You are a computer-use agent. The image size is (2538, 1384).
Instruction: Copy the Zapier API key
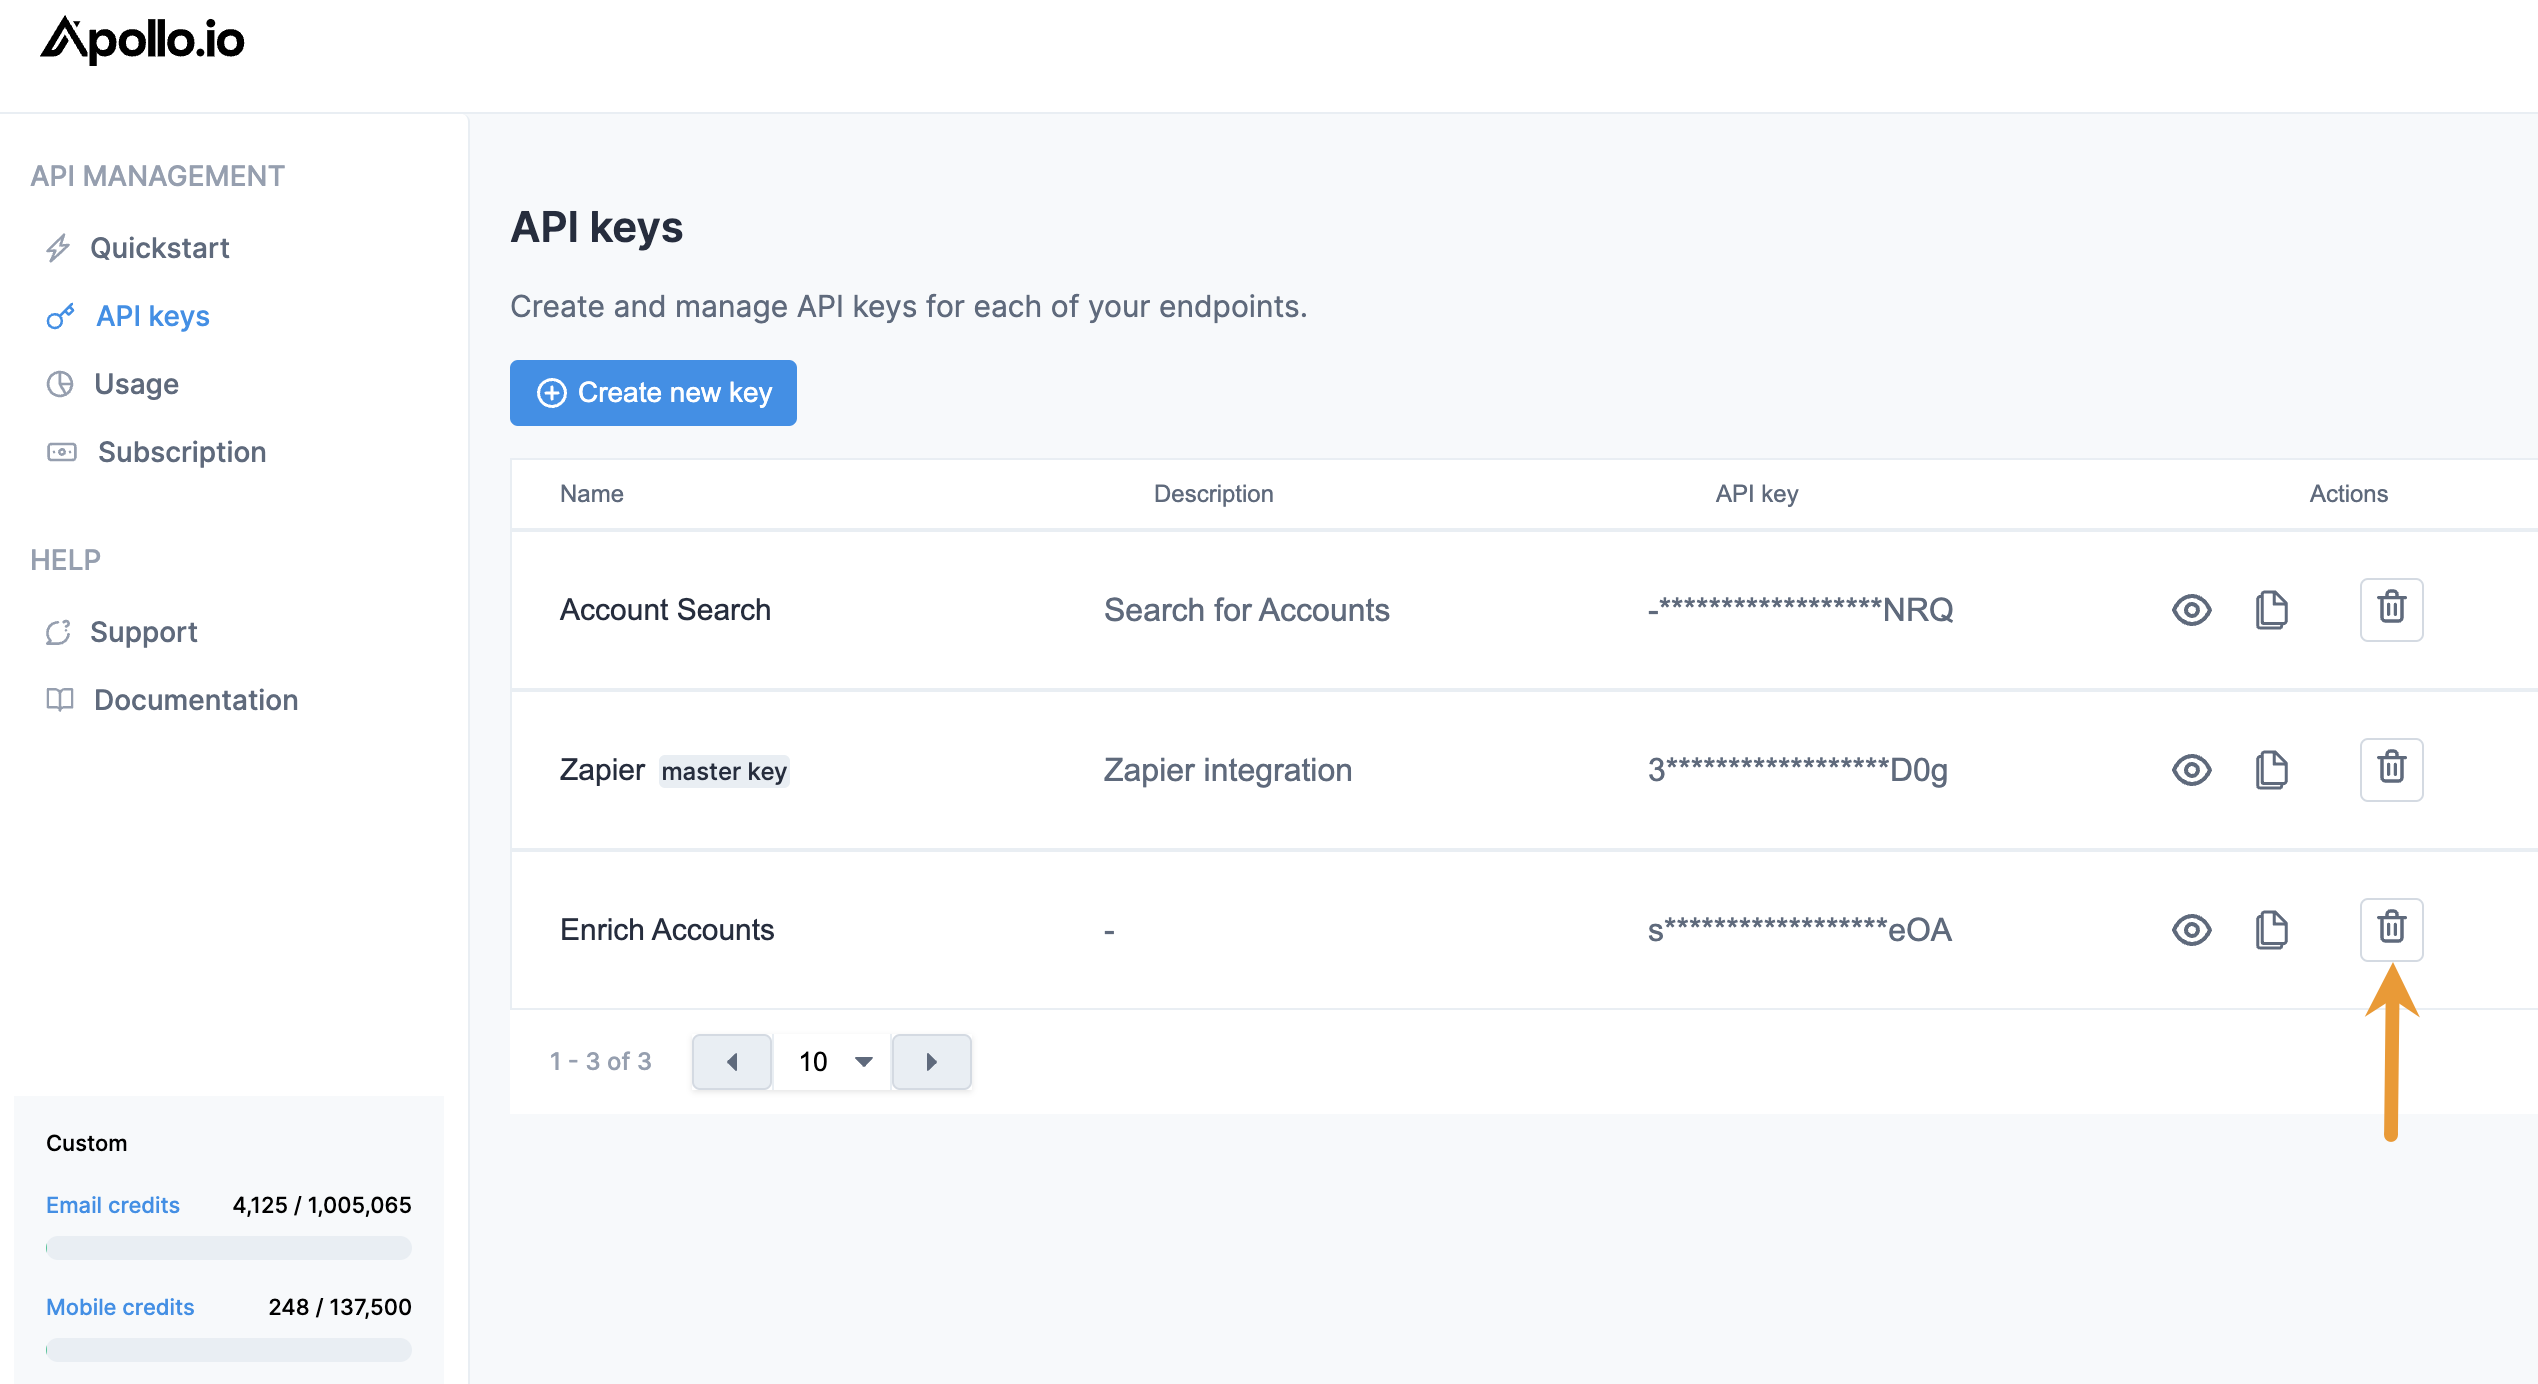2272,770
